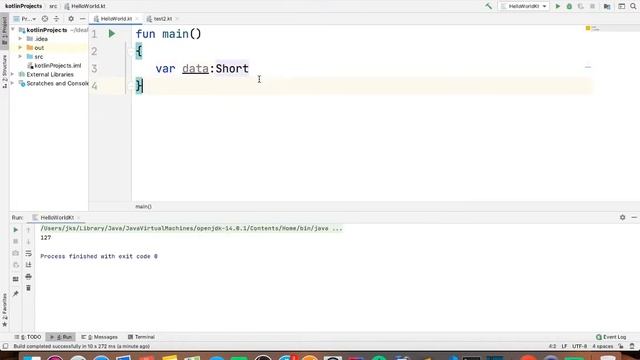Image resolution: width=640 pixels, height=360 pixels.
Task: Run HelloWorldKt with the toolbar play button
Action: coord(558,6)
